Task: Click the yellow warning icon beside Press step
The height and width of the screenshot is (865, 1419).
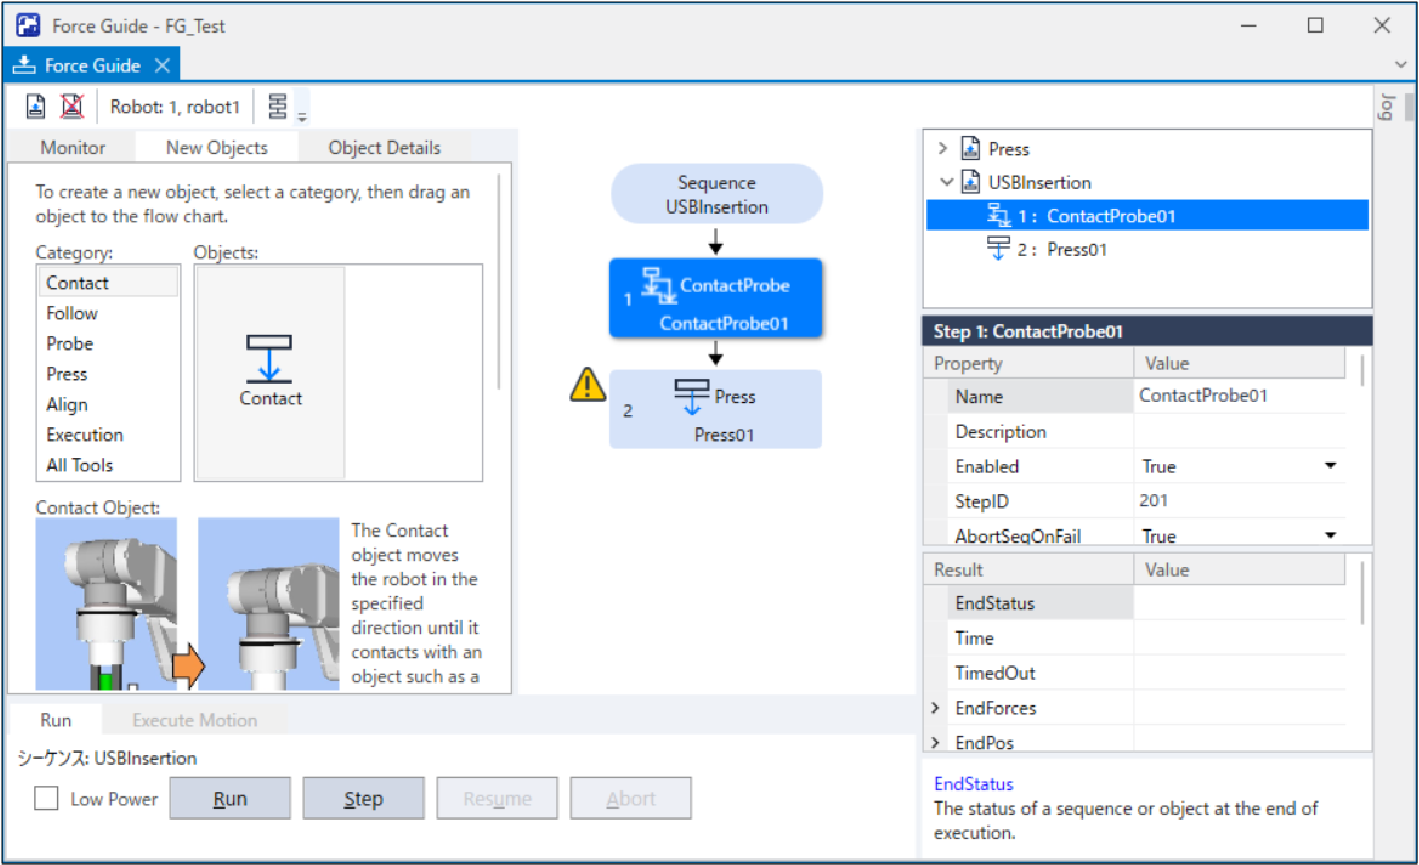Action: tap(588, 385)
